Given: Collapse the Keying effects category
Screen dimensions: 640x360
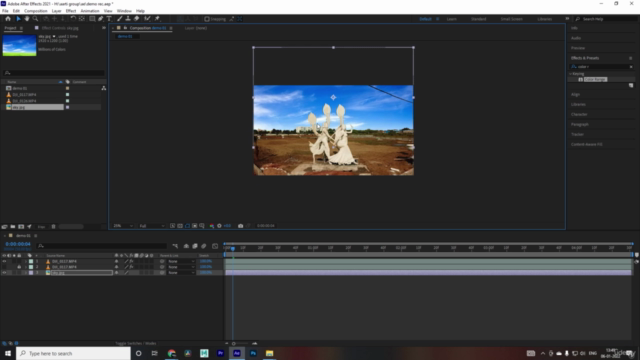Looking at the screenshot, I should (x=571, y=74).
